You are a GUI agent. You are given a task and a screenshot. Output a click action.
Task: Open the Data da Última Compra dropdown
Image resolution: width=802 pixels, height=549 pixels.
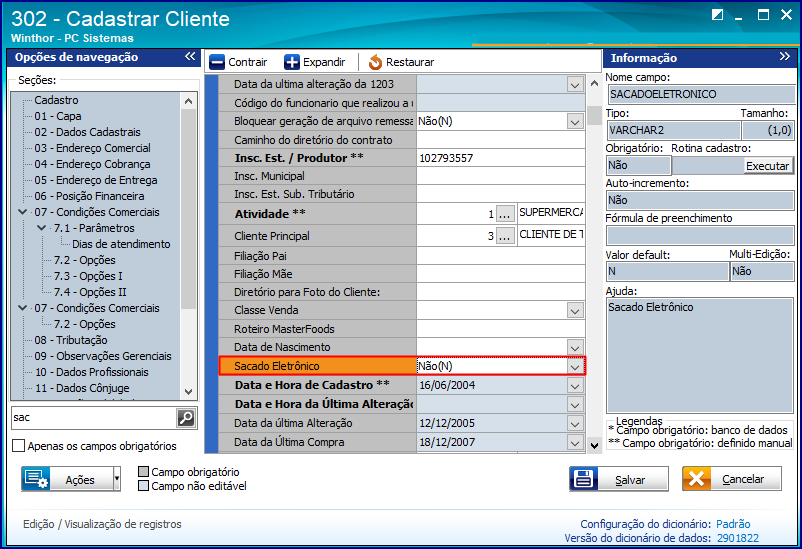(x=575, y=443)
